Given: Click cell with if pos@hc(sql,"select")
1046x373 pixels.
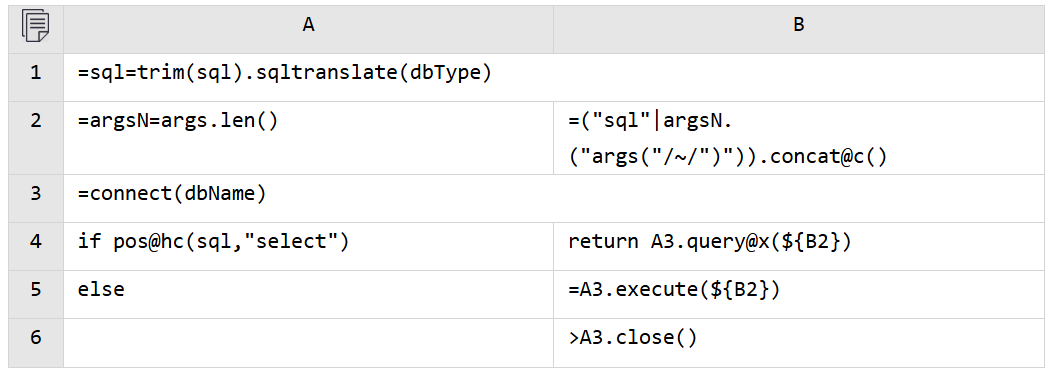Looking at the screenshot, I should 308,246.
